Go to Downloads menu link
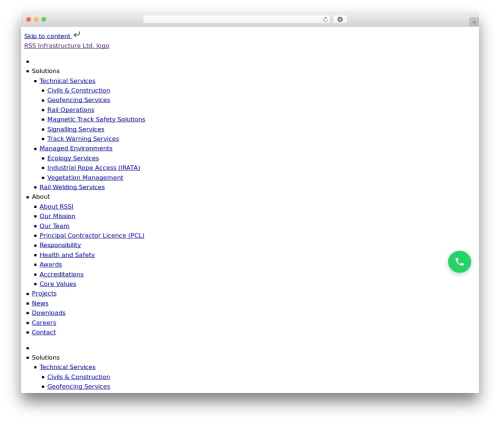The width and height of the screenshot is (500, 423). [x=48, y=313]
